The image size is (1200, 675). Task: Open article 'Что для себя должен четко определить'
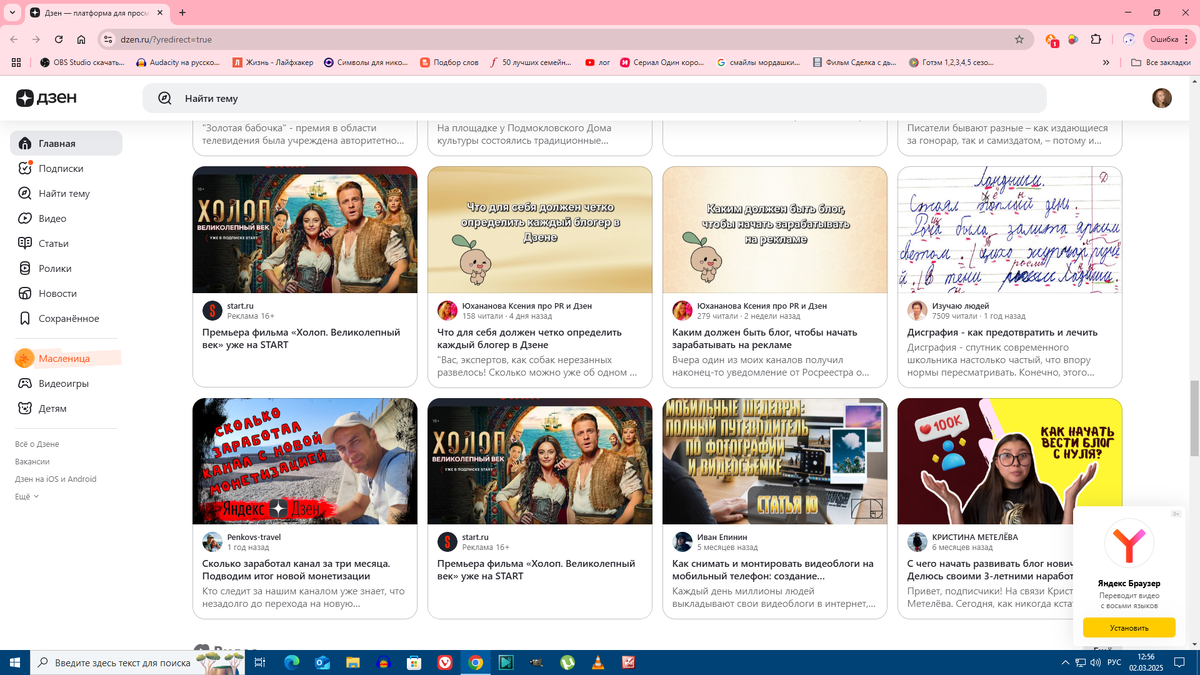tap(530, 338)
